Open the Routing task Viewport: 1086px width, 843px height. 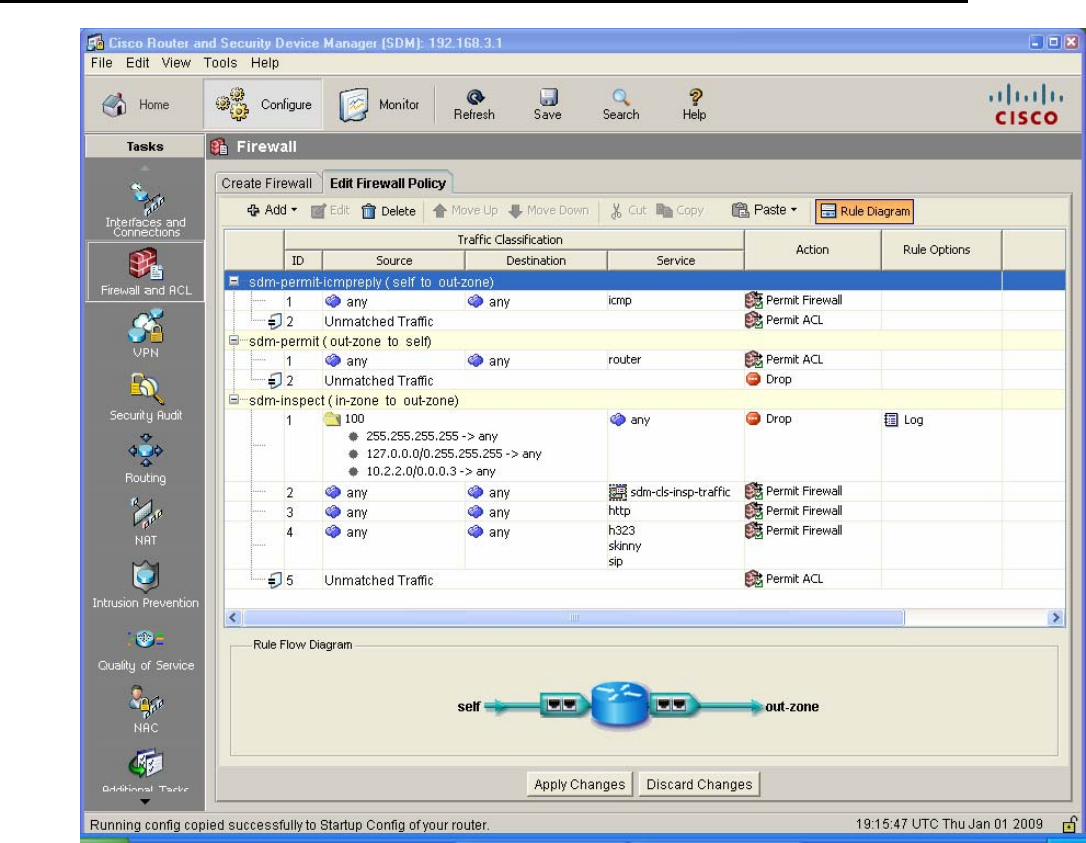(x=145, y=459)
